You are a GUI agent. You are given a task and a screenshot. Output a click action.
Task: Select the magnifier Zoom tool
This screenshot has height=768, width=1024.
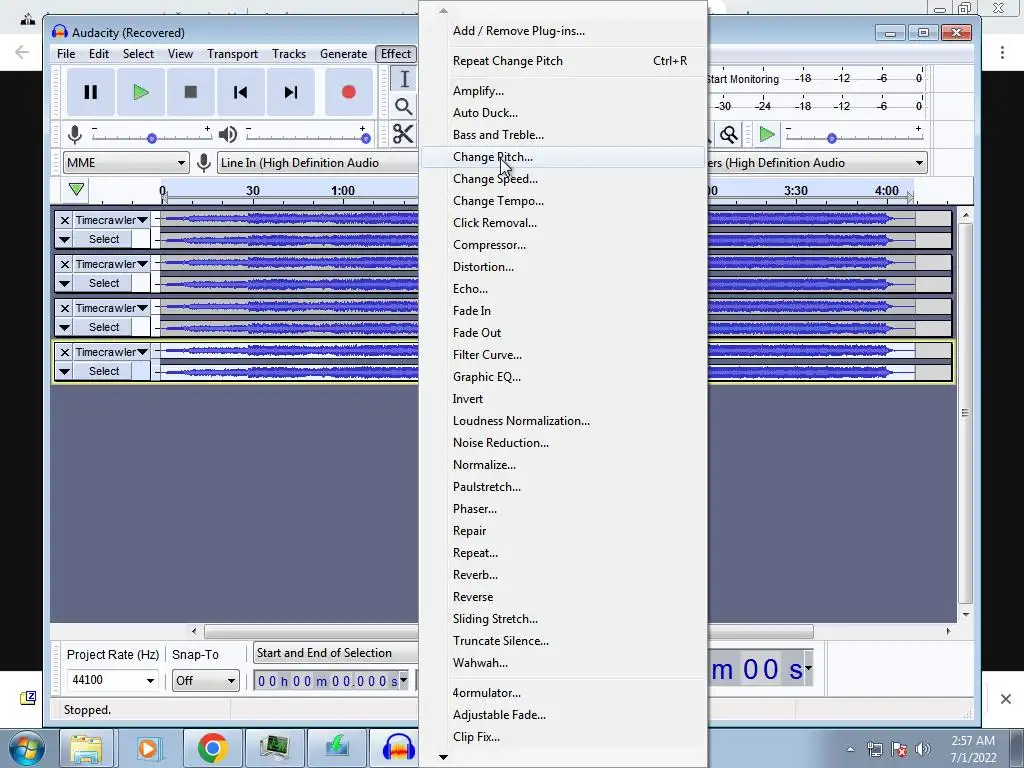pyautogui.click(x=404, y=106)
